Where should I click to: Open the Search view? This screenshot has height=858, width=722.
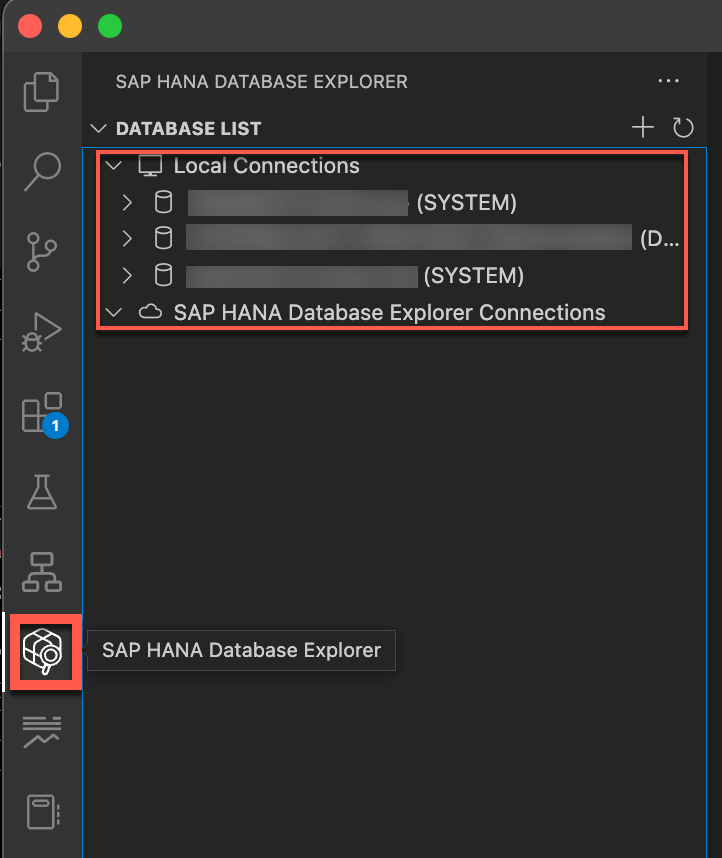click(x=42, y=172)
